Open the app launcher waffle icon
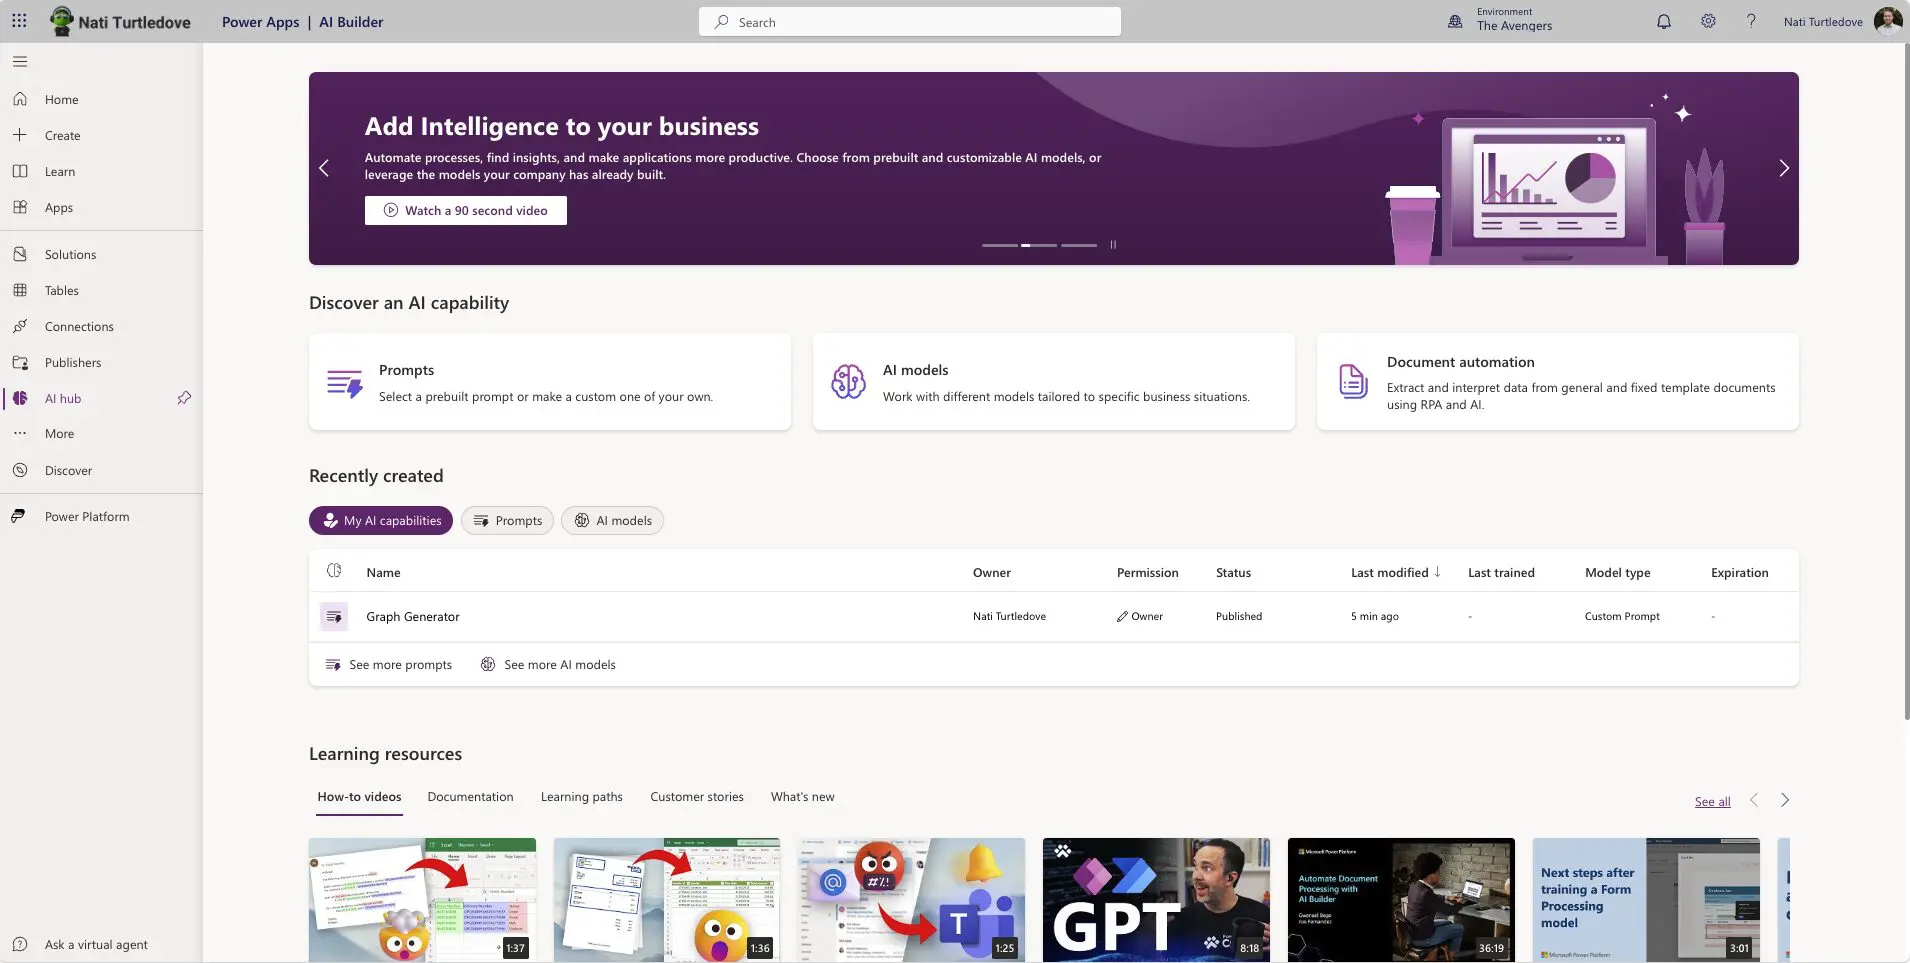The width and height of the screenshot is (1910, 963). [19, 21]
